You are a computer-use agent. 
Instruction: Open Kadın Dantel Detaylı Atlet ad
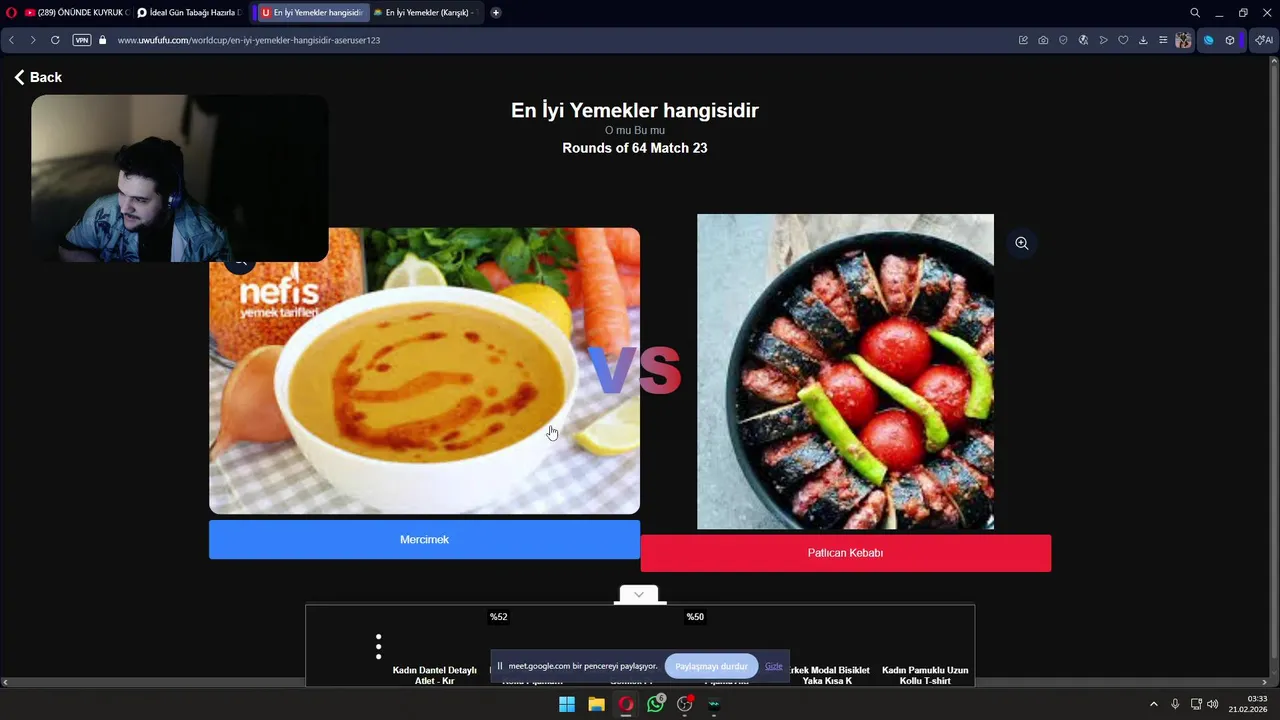tap(435, 675)
